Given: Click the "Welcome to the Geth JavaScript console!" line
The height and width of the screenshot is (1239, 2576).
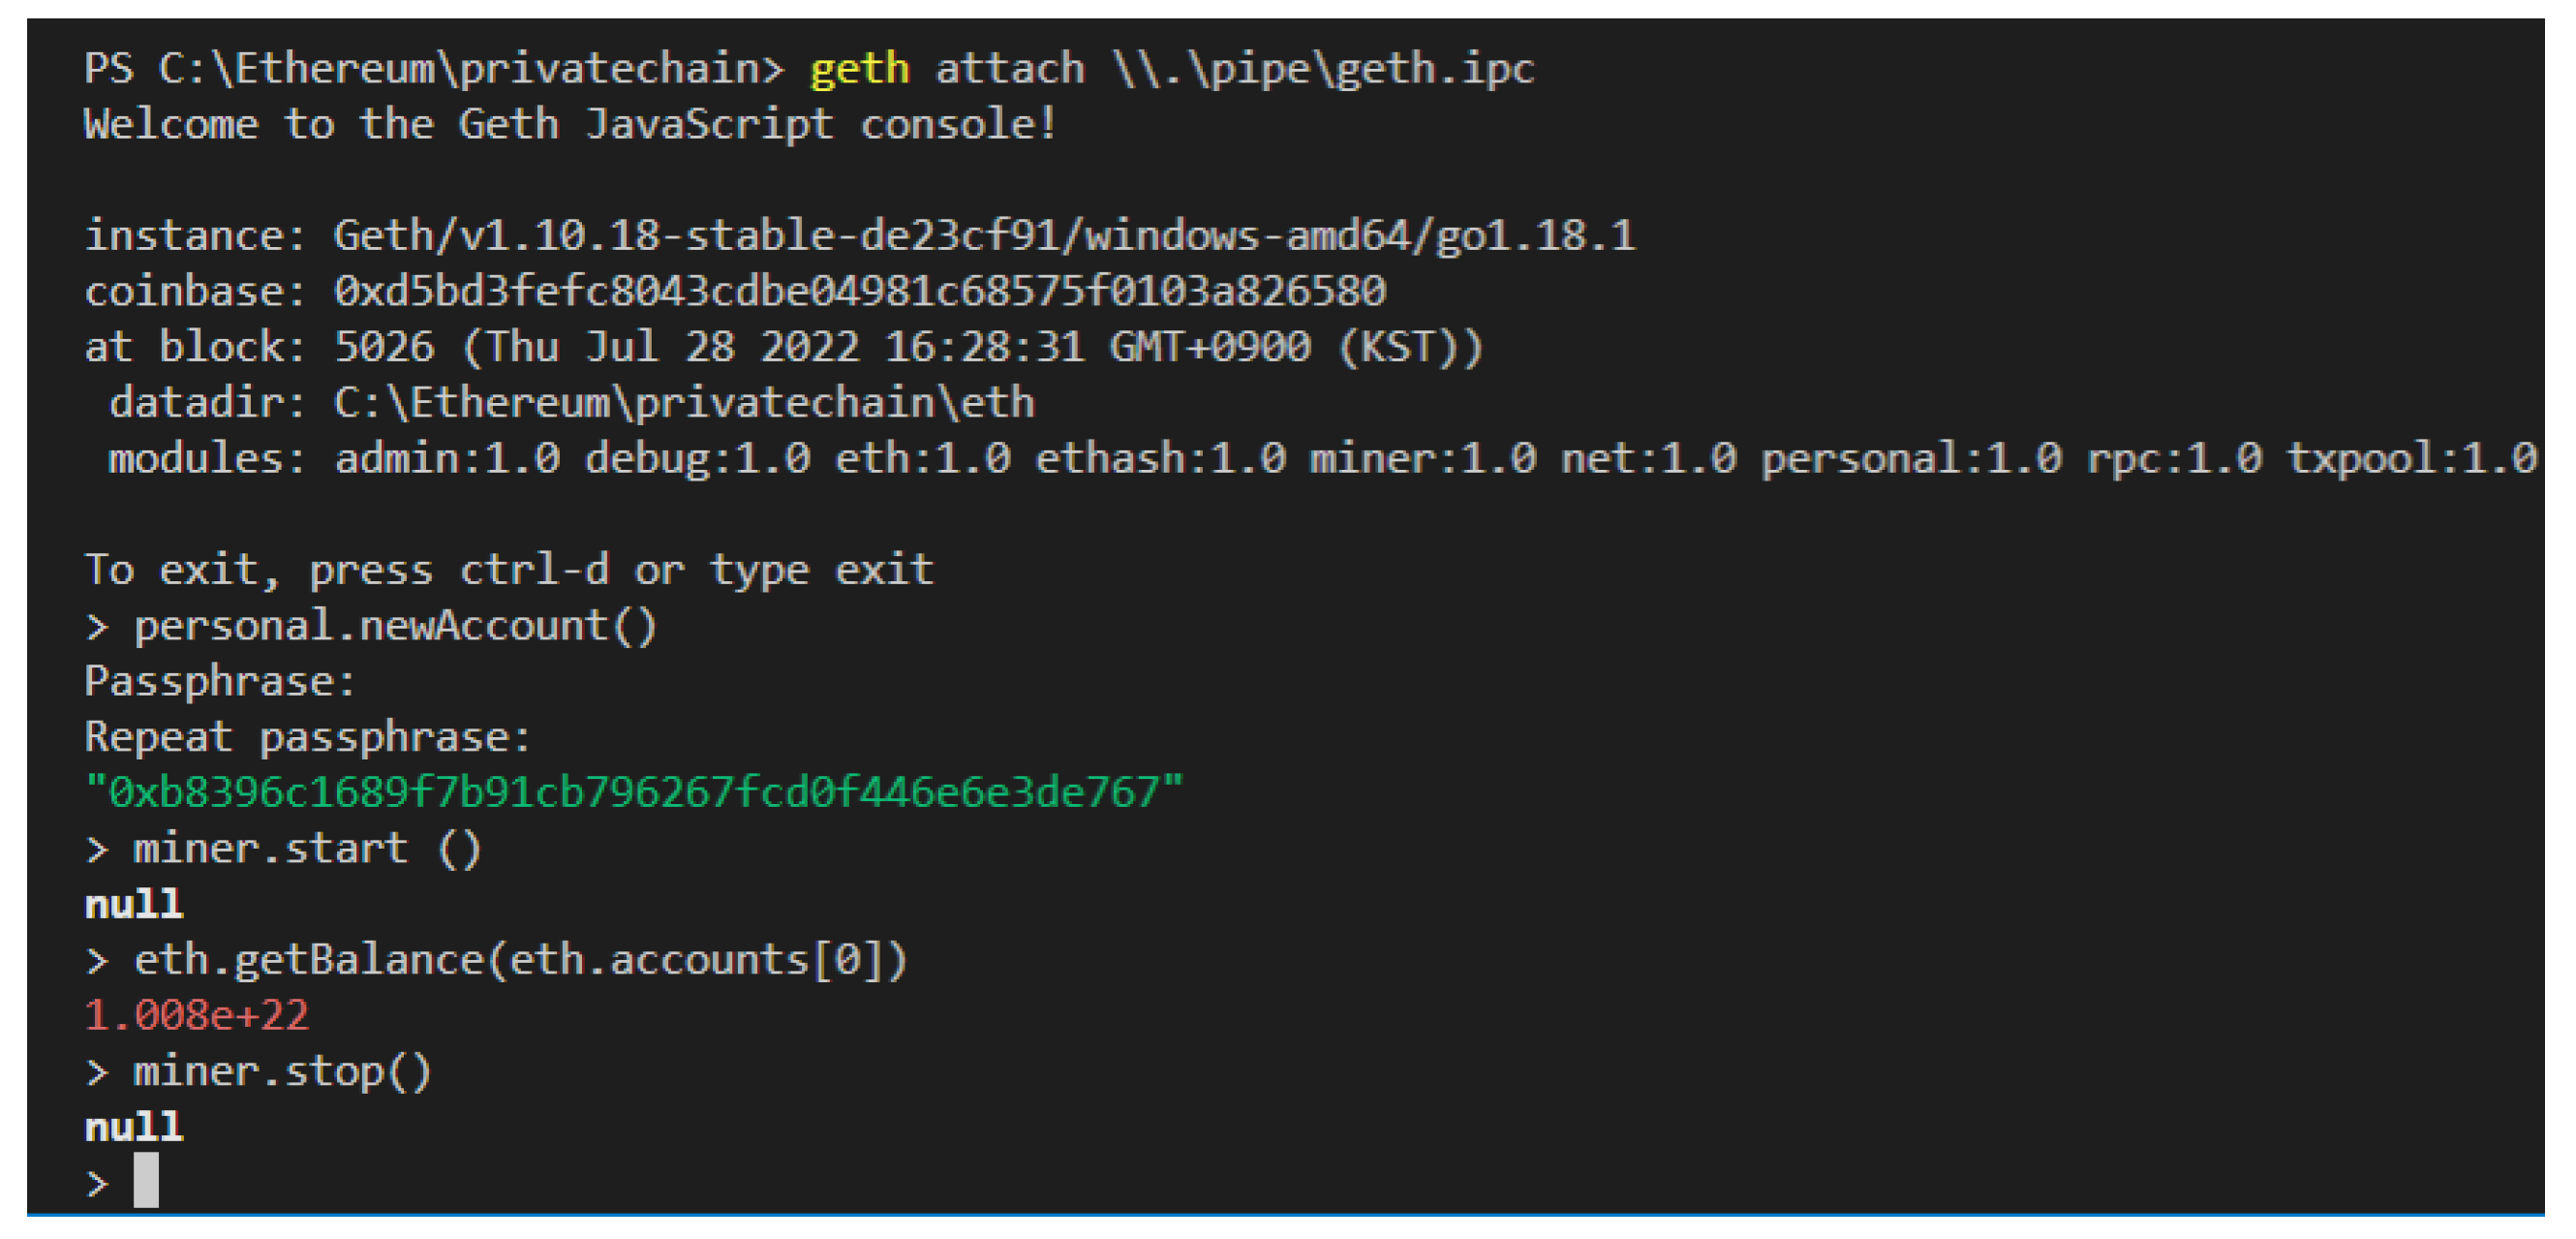Looking at the screenshot, I should (x=570, y=125).
